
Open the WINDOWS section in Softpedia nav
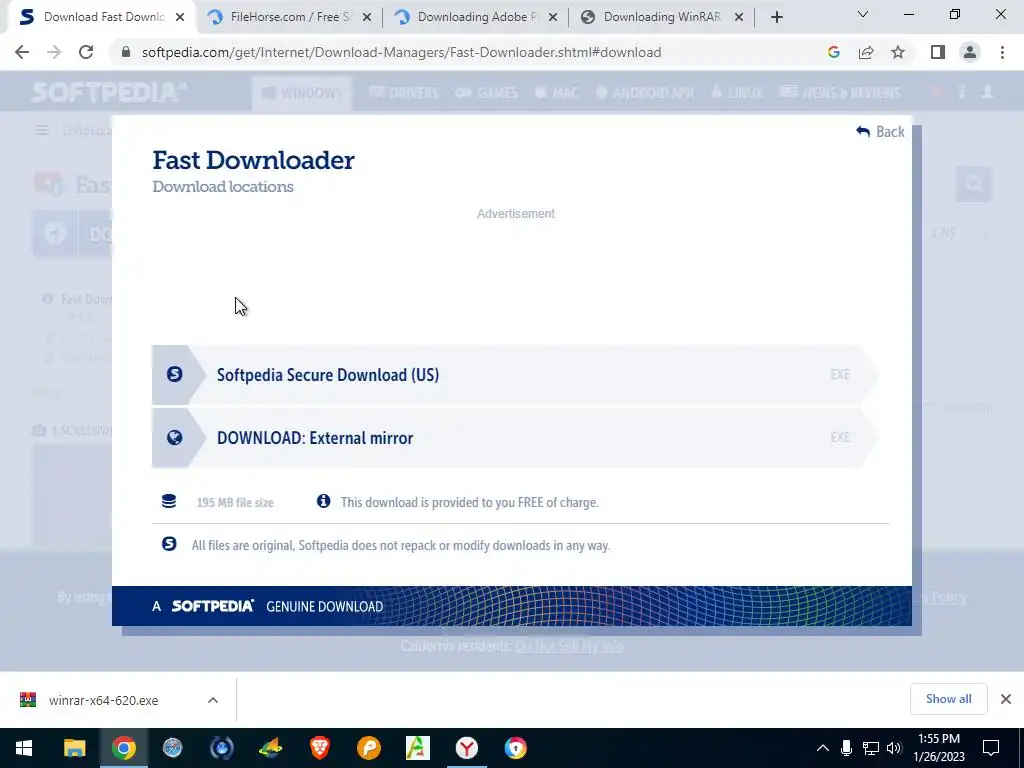302,93
